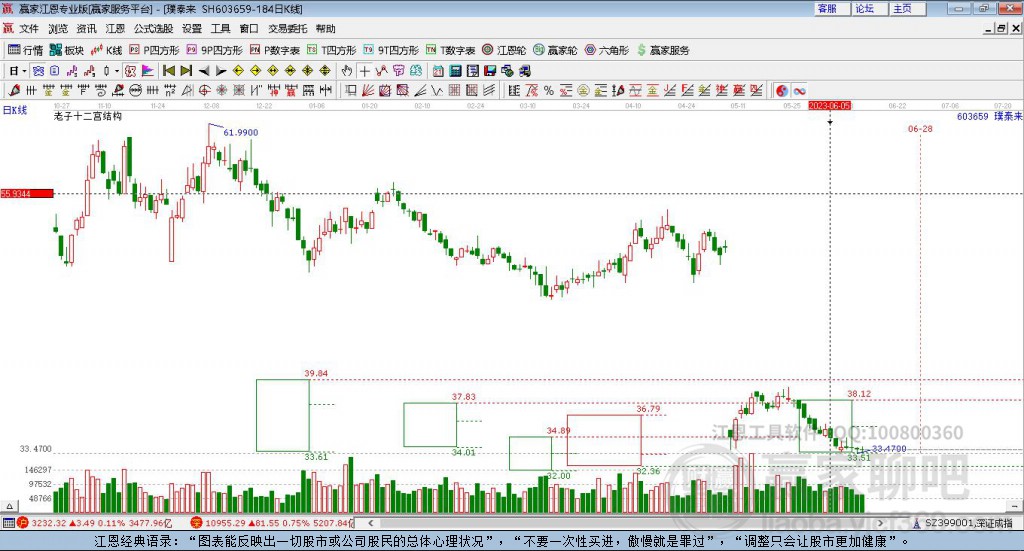The height and width of the screenshot is (551, 1024).
Task: Click the black left arrow icon
Action: (x=204, y=71)
